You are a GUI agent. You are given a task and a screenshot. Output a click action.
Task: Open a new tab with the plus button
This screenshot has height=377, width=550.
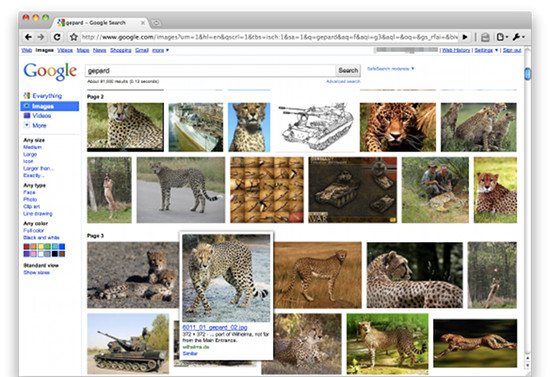(x=156, y=23)
